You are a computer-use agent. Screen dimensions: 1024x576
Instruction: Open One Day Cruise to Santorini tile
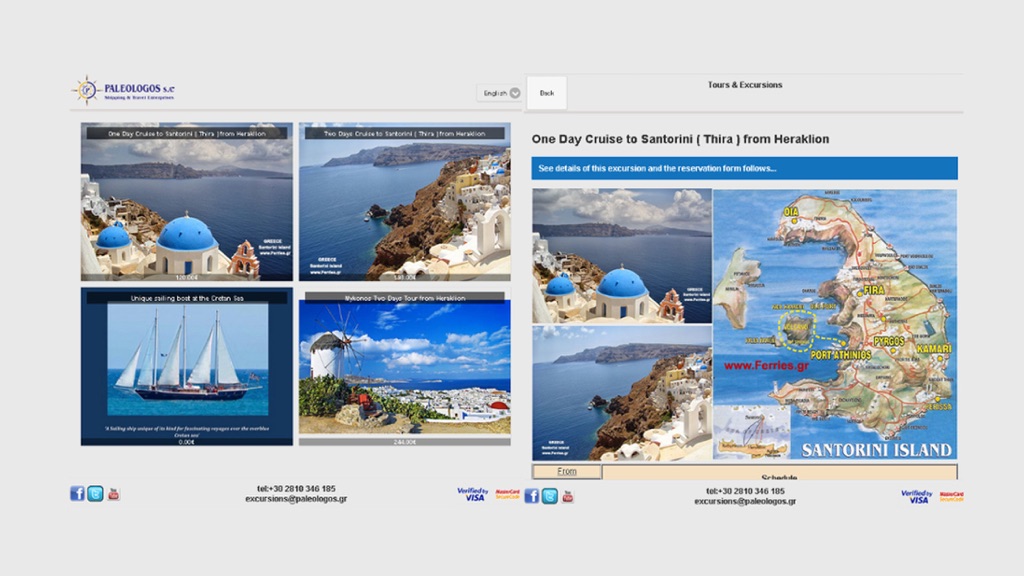[x=187, y=202]
